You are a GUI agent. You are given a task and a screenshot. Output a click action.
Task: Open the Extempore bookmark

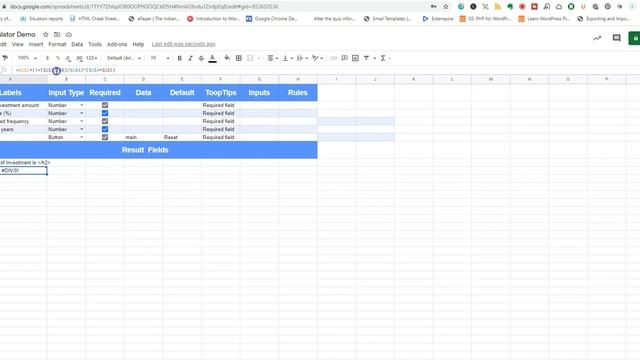438,19
